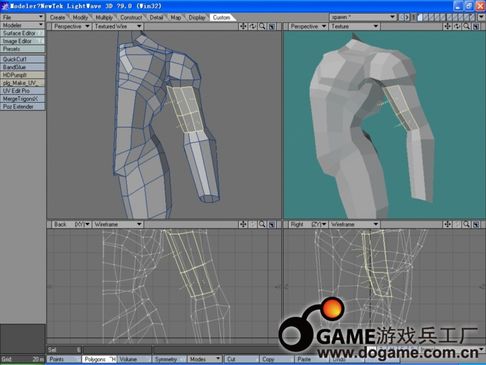The height and width of the screenshot is (365, 486).
Task: Open Right viewport Wireframe mode dropdown
Action: pyautogui.click(x=354, y=224)
